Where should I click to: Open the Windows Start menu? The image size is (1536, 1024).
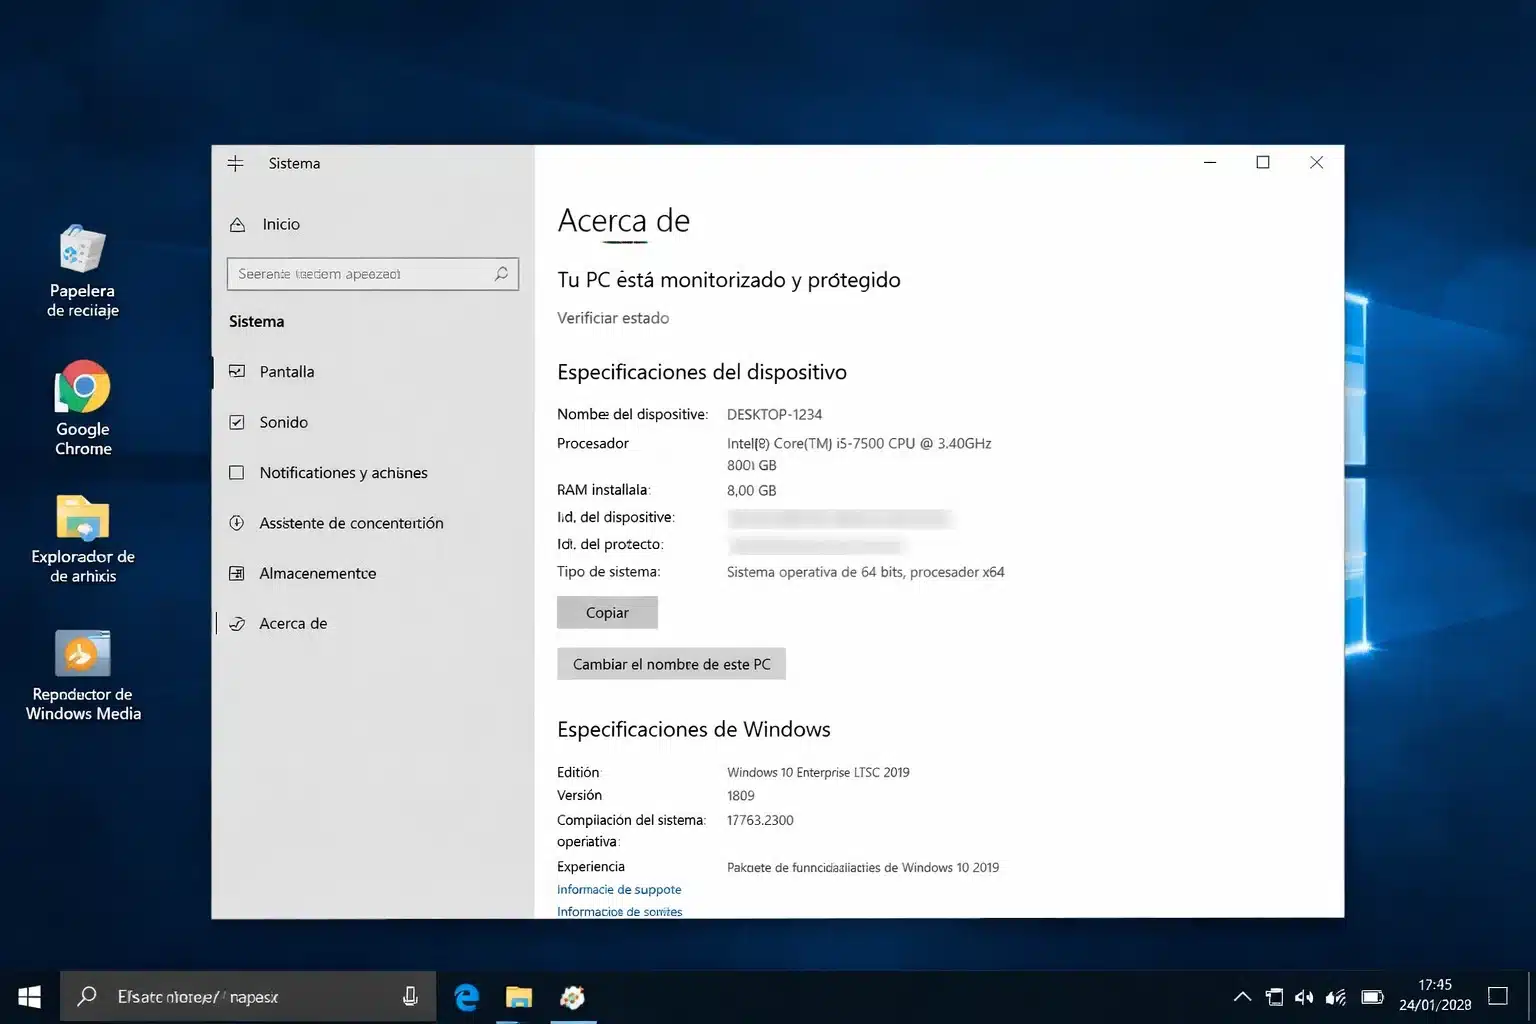click(28, 996)
